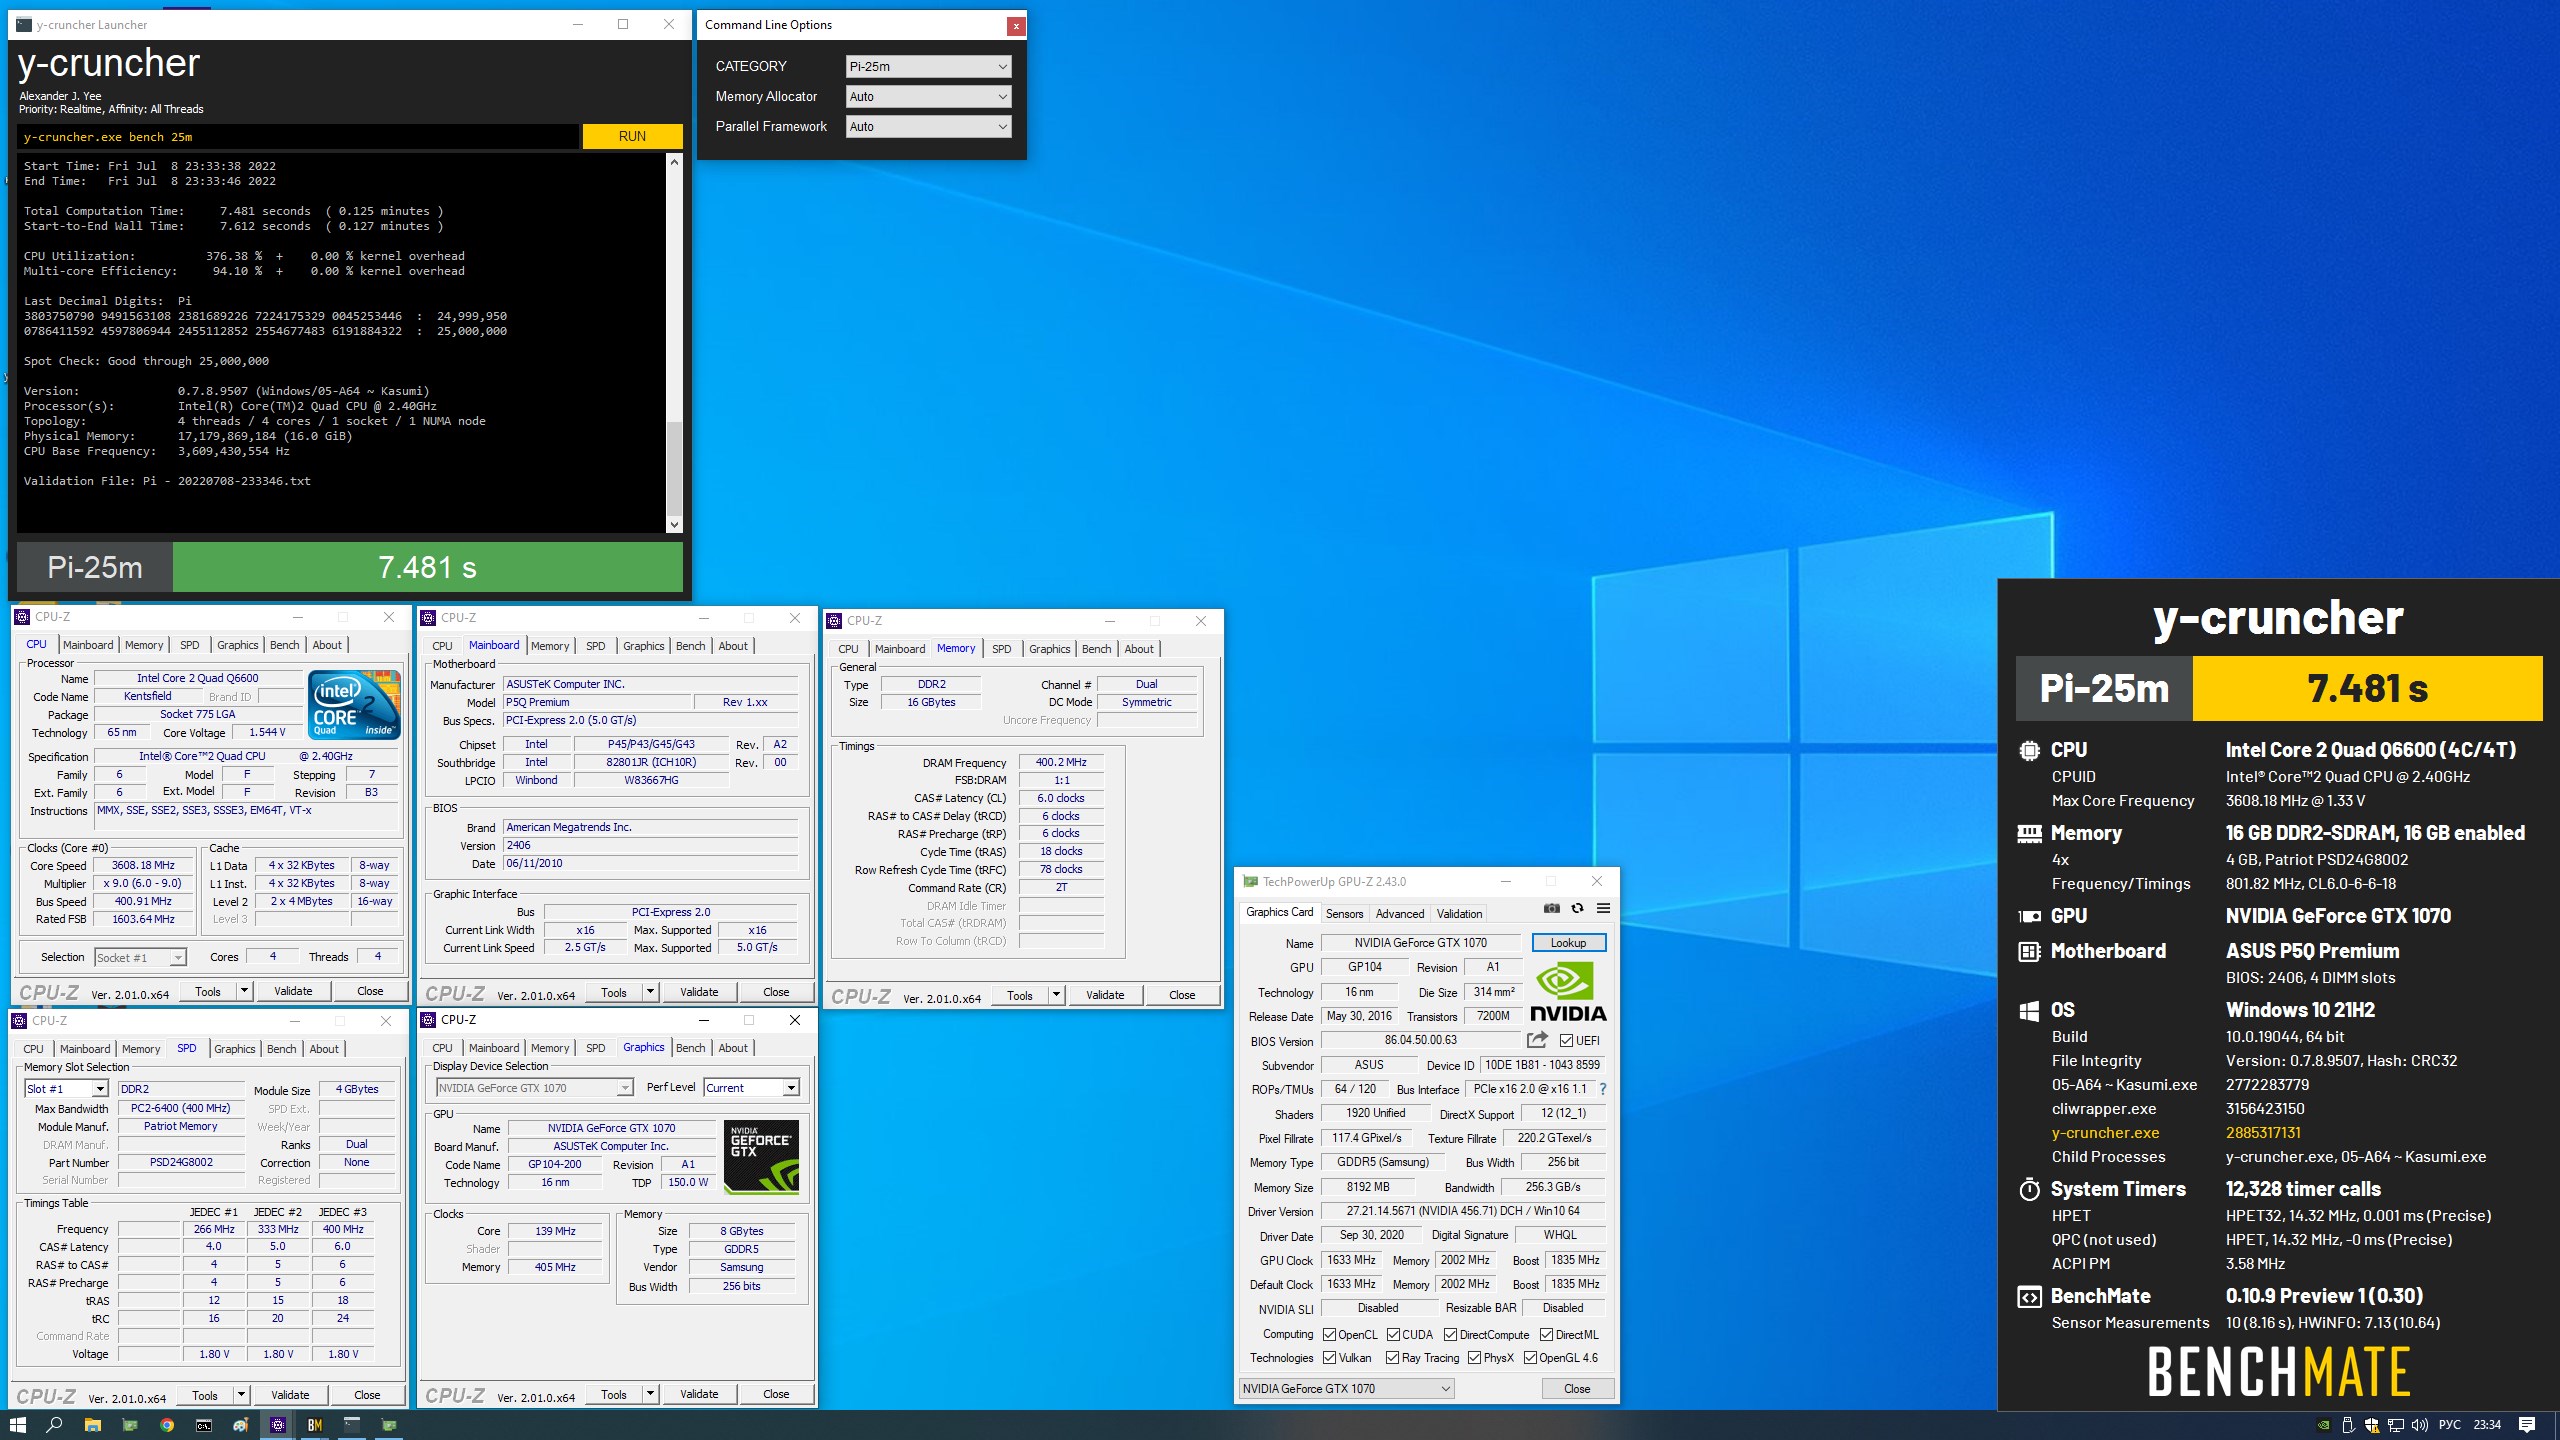This screenshot has width=2560, height=1440.
Task: Toggle the DirectML checkbox
Action: 1546,1335
